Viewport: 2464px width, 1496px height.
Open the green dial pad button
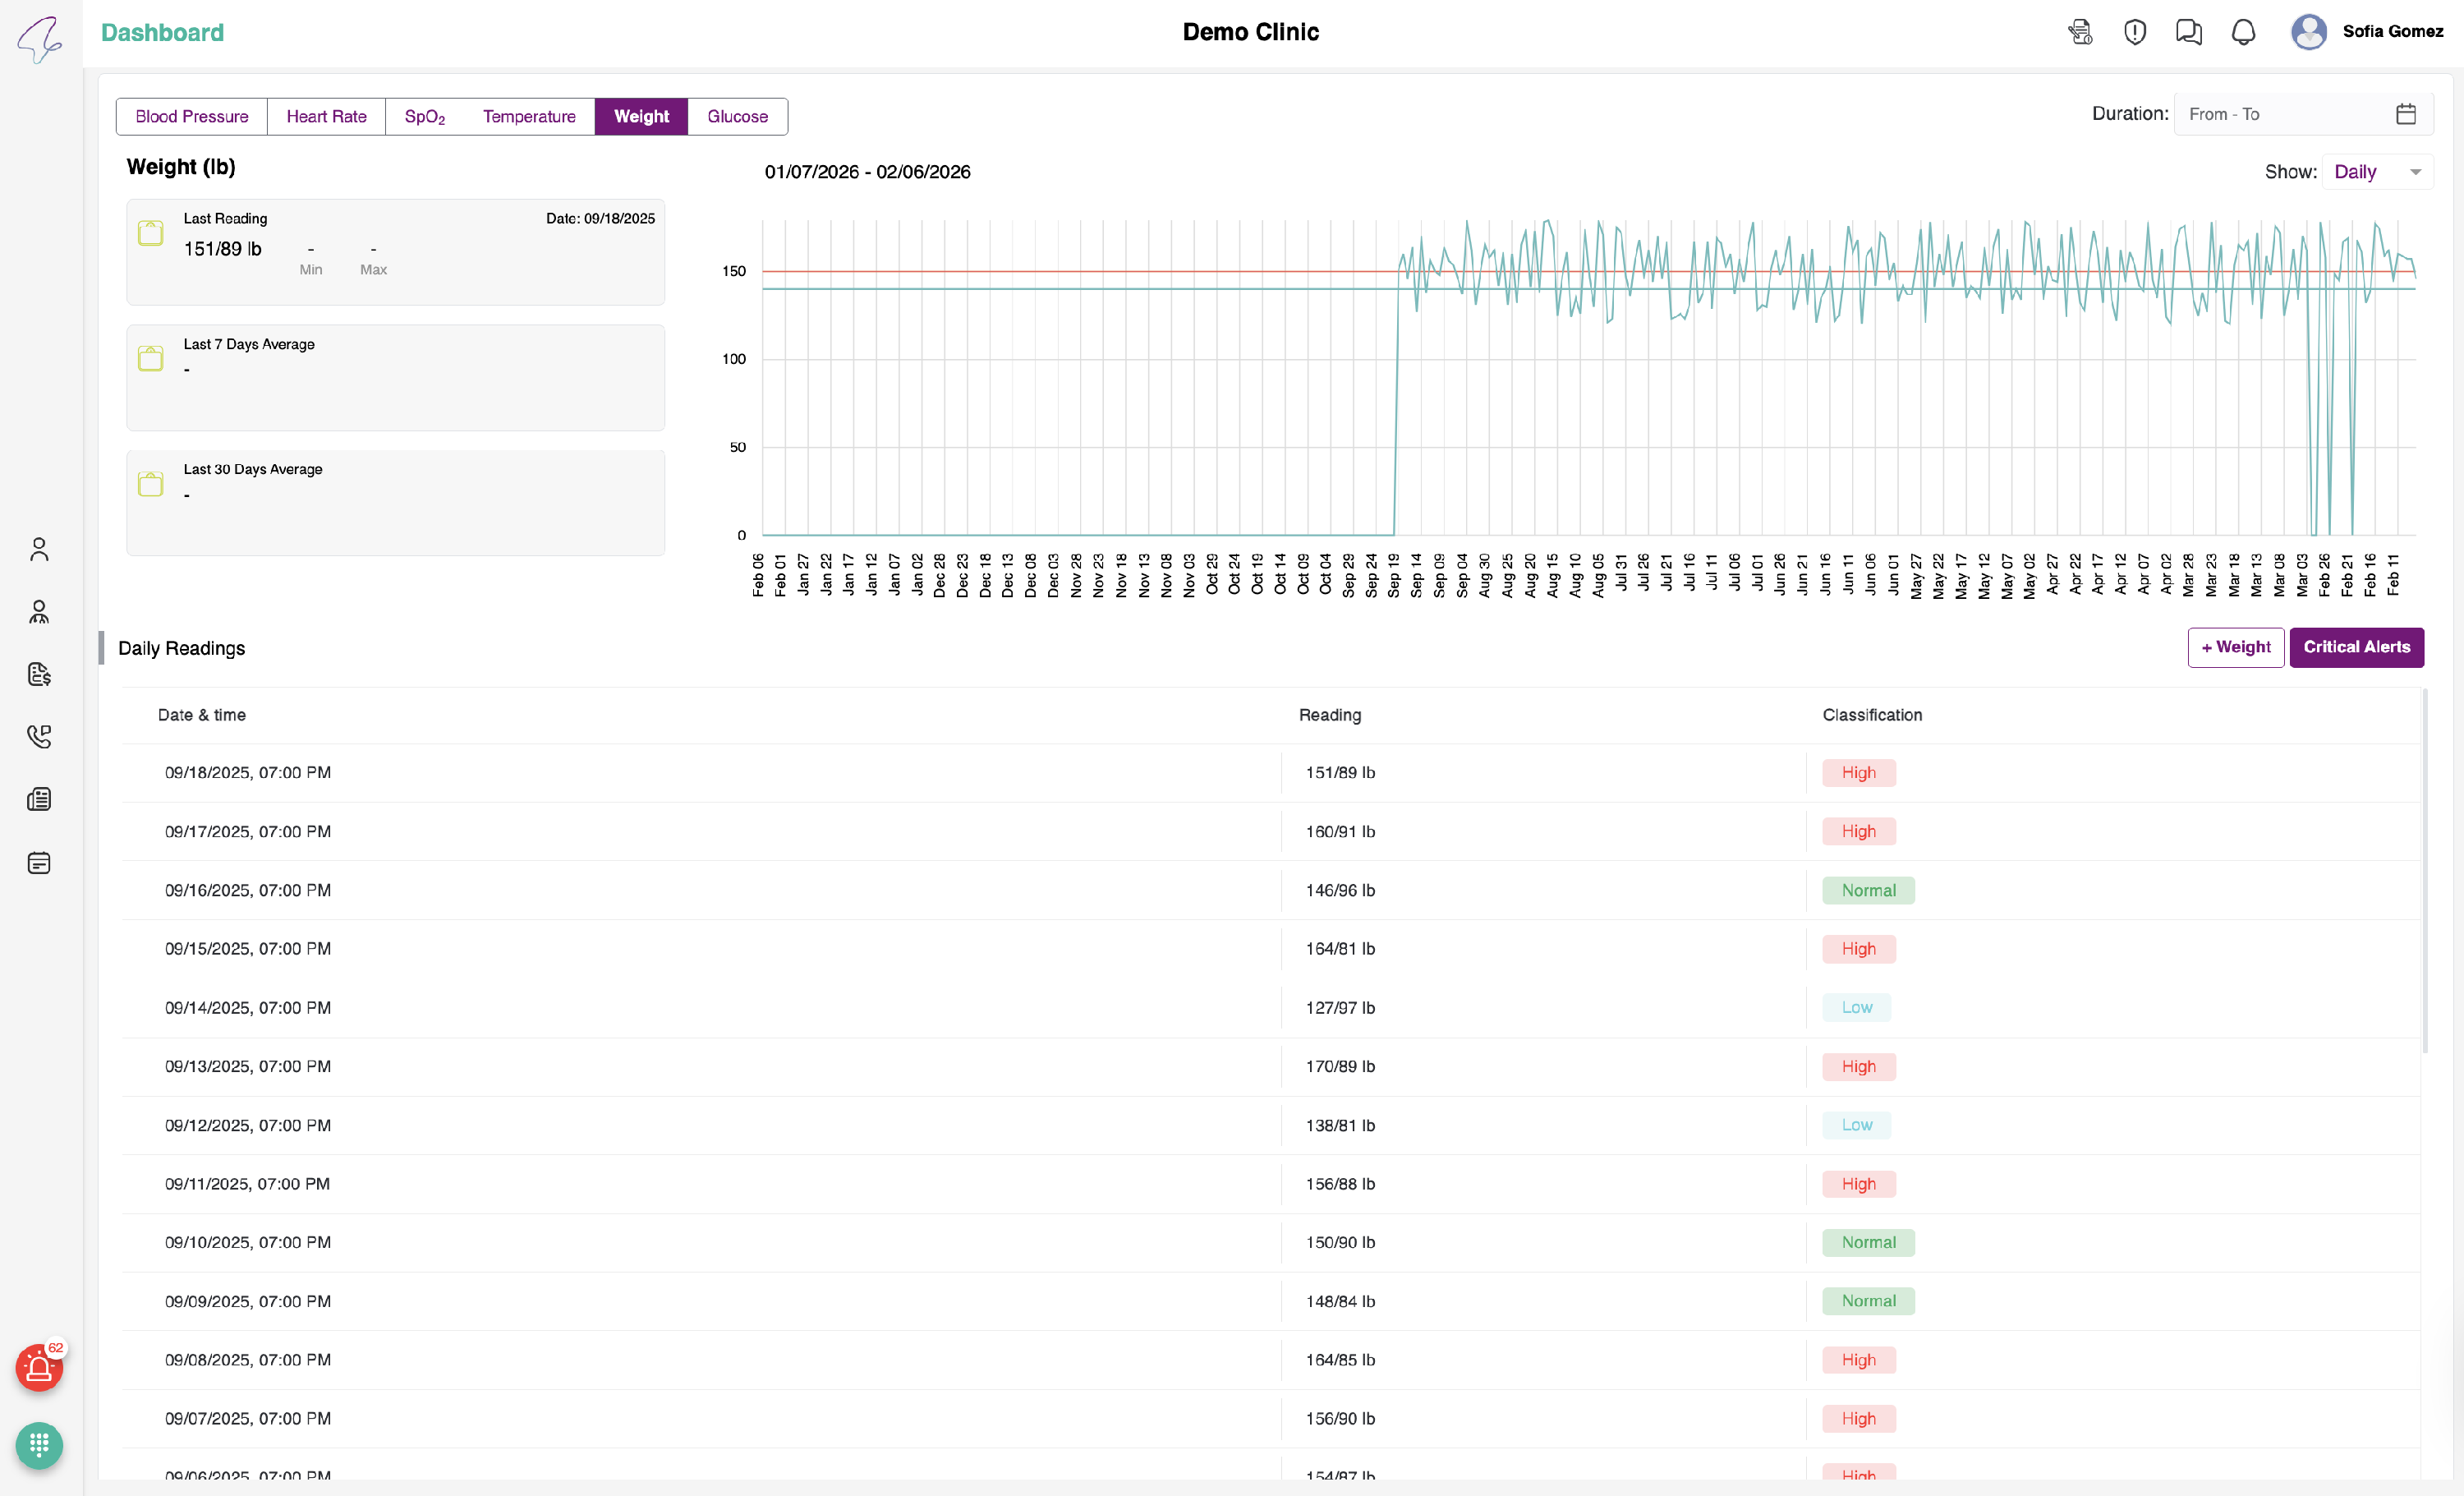pyautogui.click(x=39, y=1445)
